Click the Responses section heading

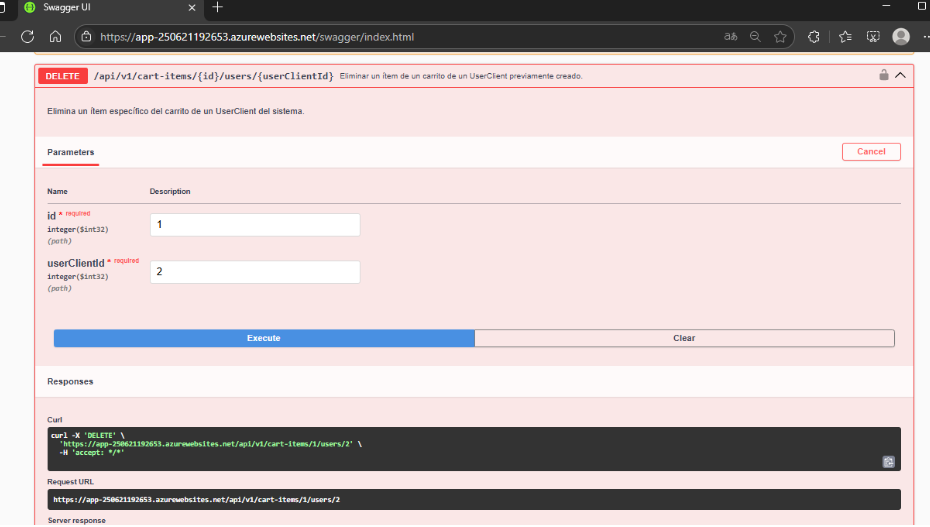(70, 381)
